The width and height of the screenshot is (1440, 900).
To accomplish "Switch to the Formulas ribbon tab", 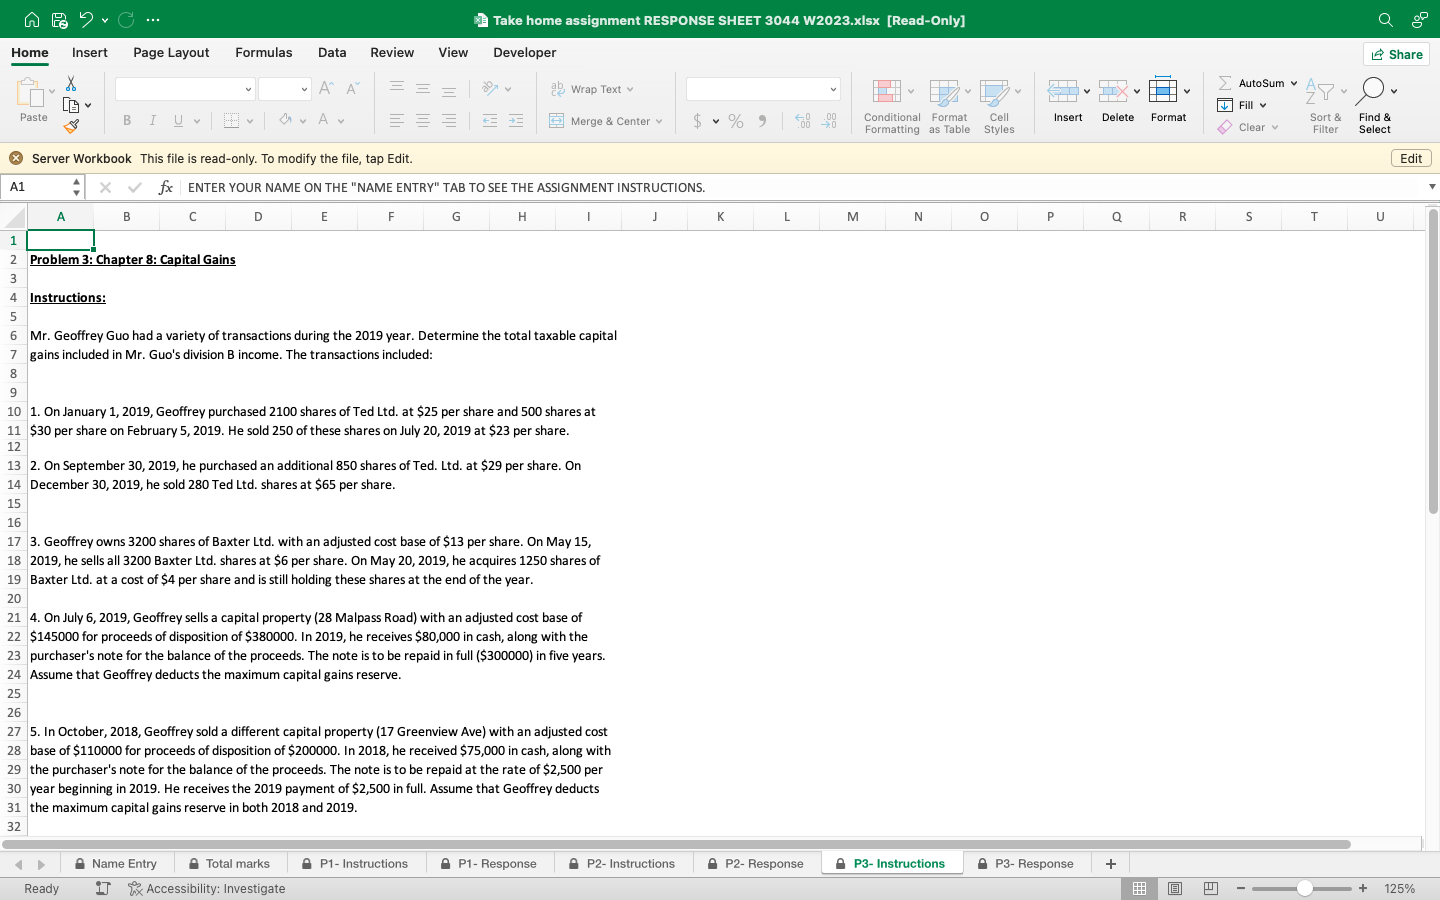I will click(264, 52).
